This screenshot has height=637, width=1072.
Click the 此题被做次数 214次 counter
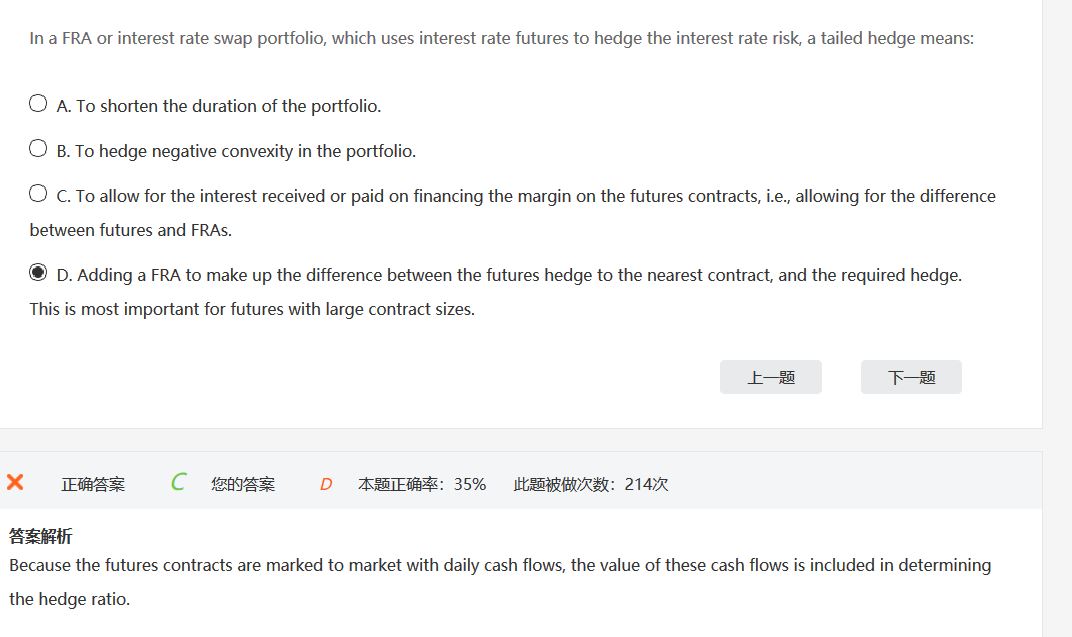[591, 484]
